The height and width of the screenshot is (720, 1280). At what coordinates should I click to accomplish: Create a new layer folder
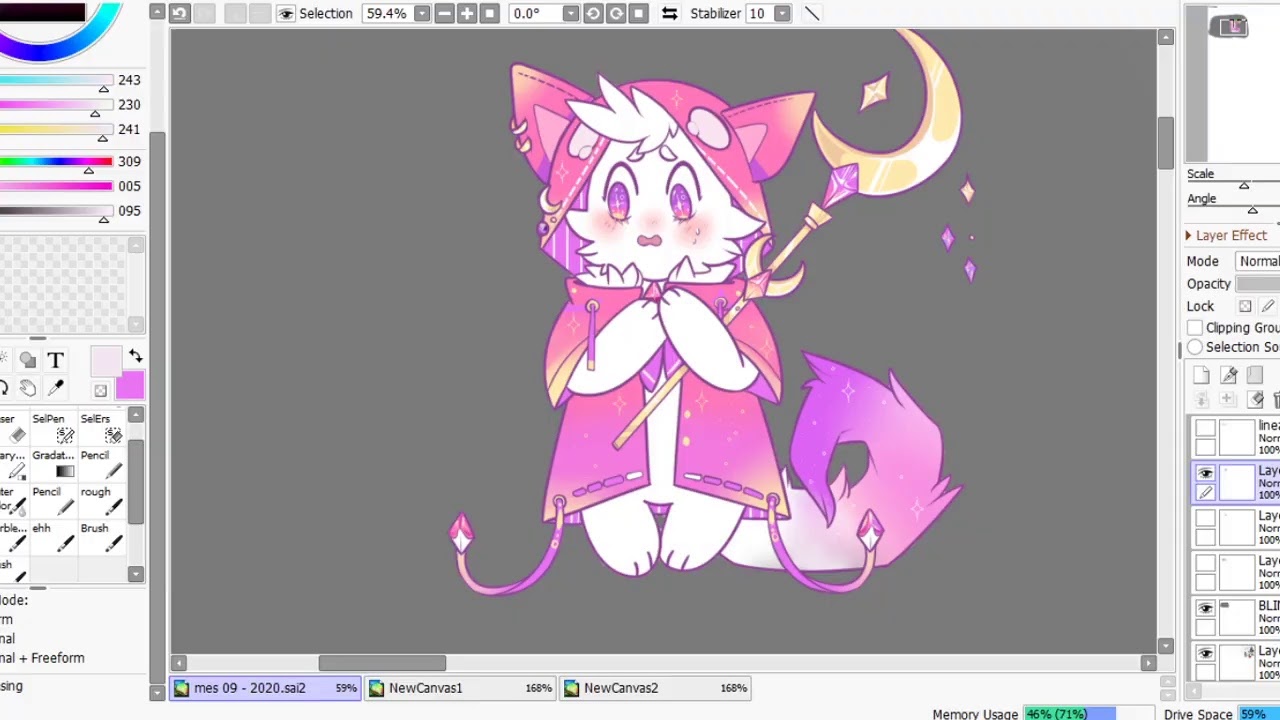click(1255, 375)
